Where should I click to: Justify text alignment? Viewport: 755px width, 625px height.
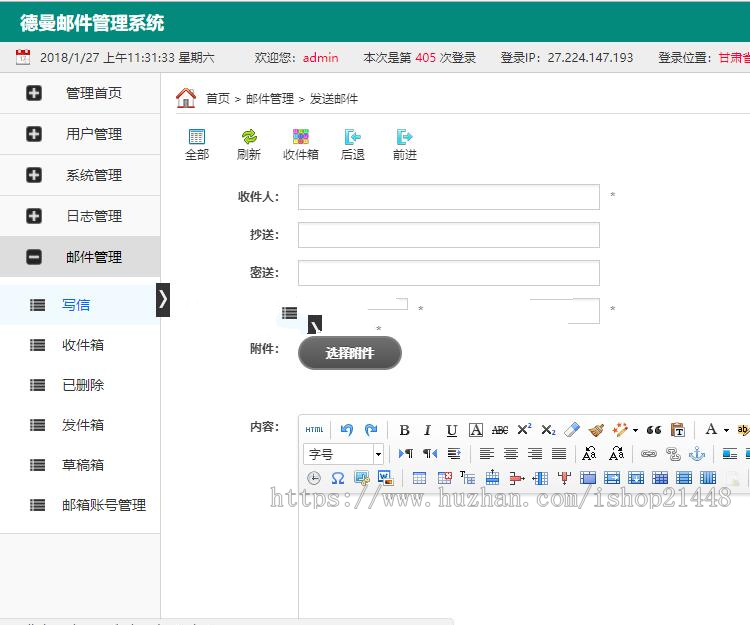pyautogui.click(x=559, y=454)
